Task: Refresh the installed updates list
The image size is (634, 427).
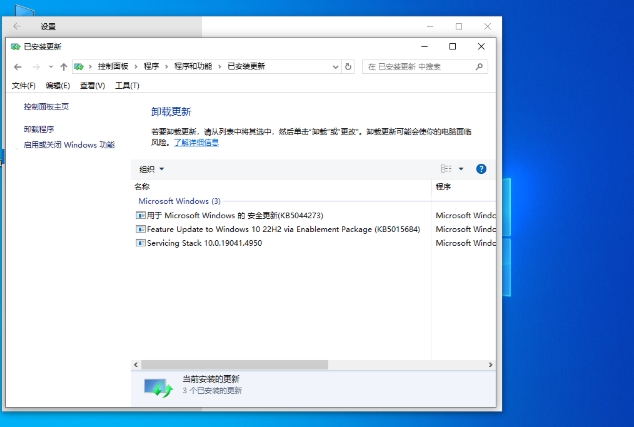Action: 348,67
